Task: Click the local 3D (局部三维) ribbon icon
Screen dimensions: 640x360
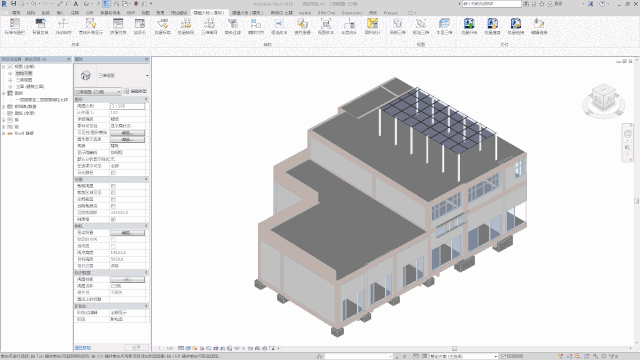Action: click(x=398, y=24)
